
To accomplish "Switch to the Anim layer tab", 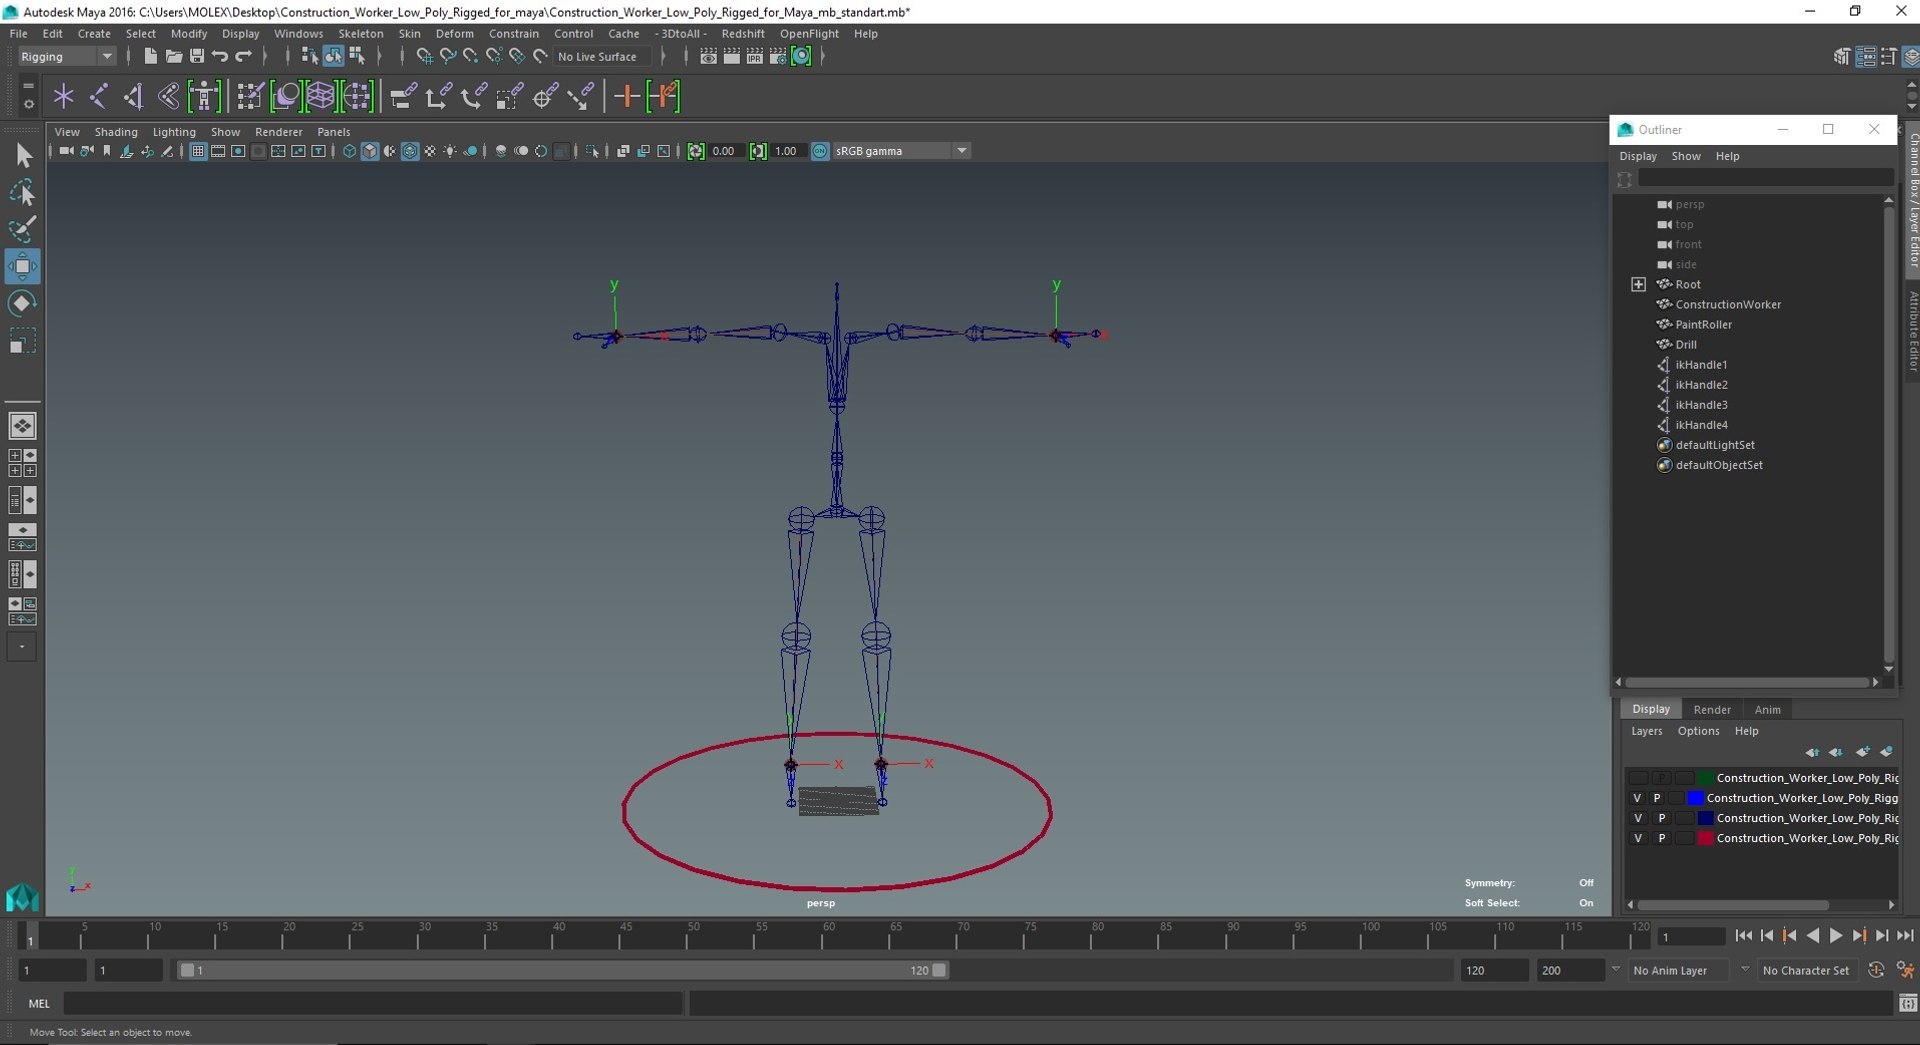I will coord(1767,710).
